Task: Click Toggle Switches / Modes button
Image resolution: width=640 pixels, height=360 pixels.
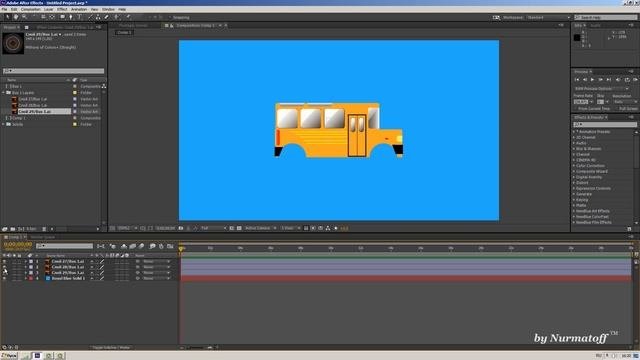Action: [111, 348]
